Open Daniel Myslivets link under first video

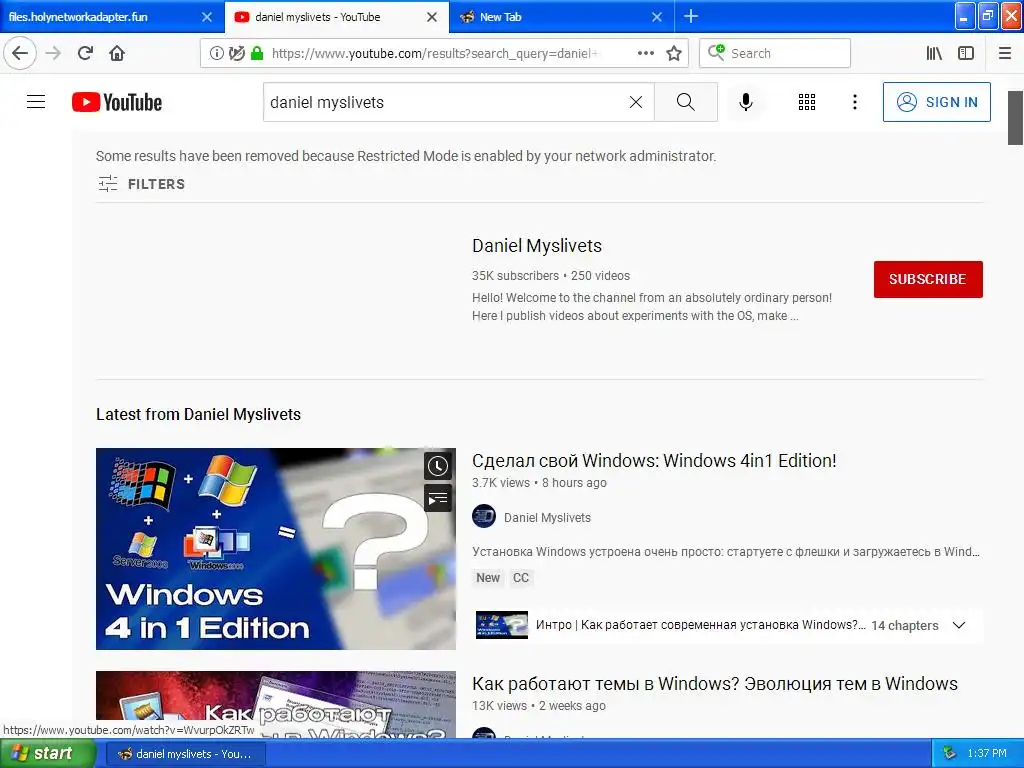point(547,518)
